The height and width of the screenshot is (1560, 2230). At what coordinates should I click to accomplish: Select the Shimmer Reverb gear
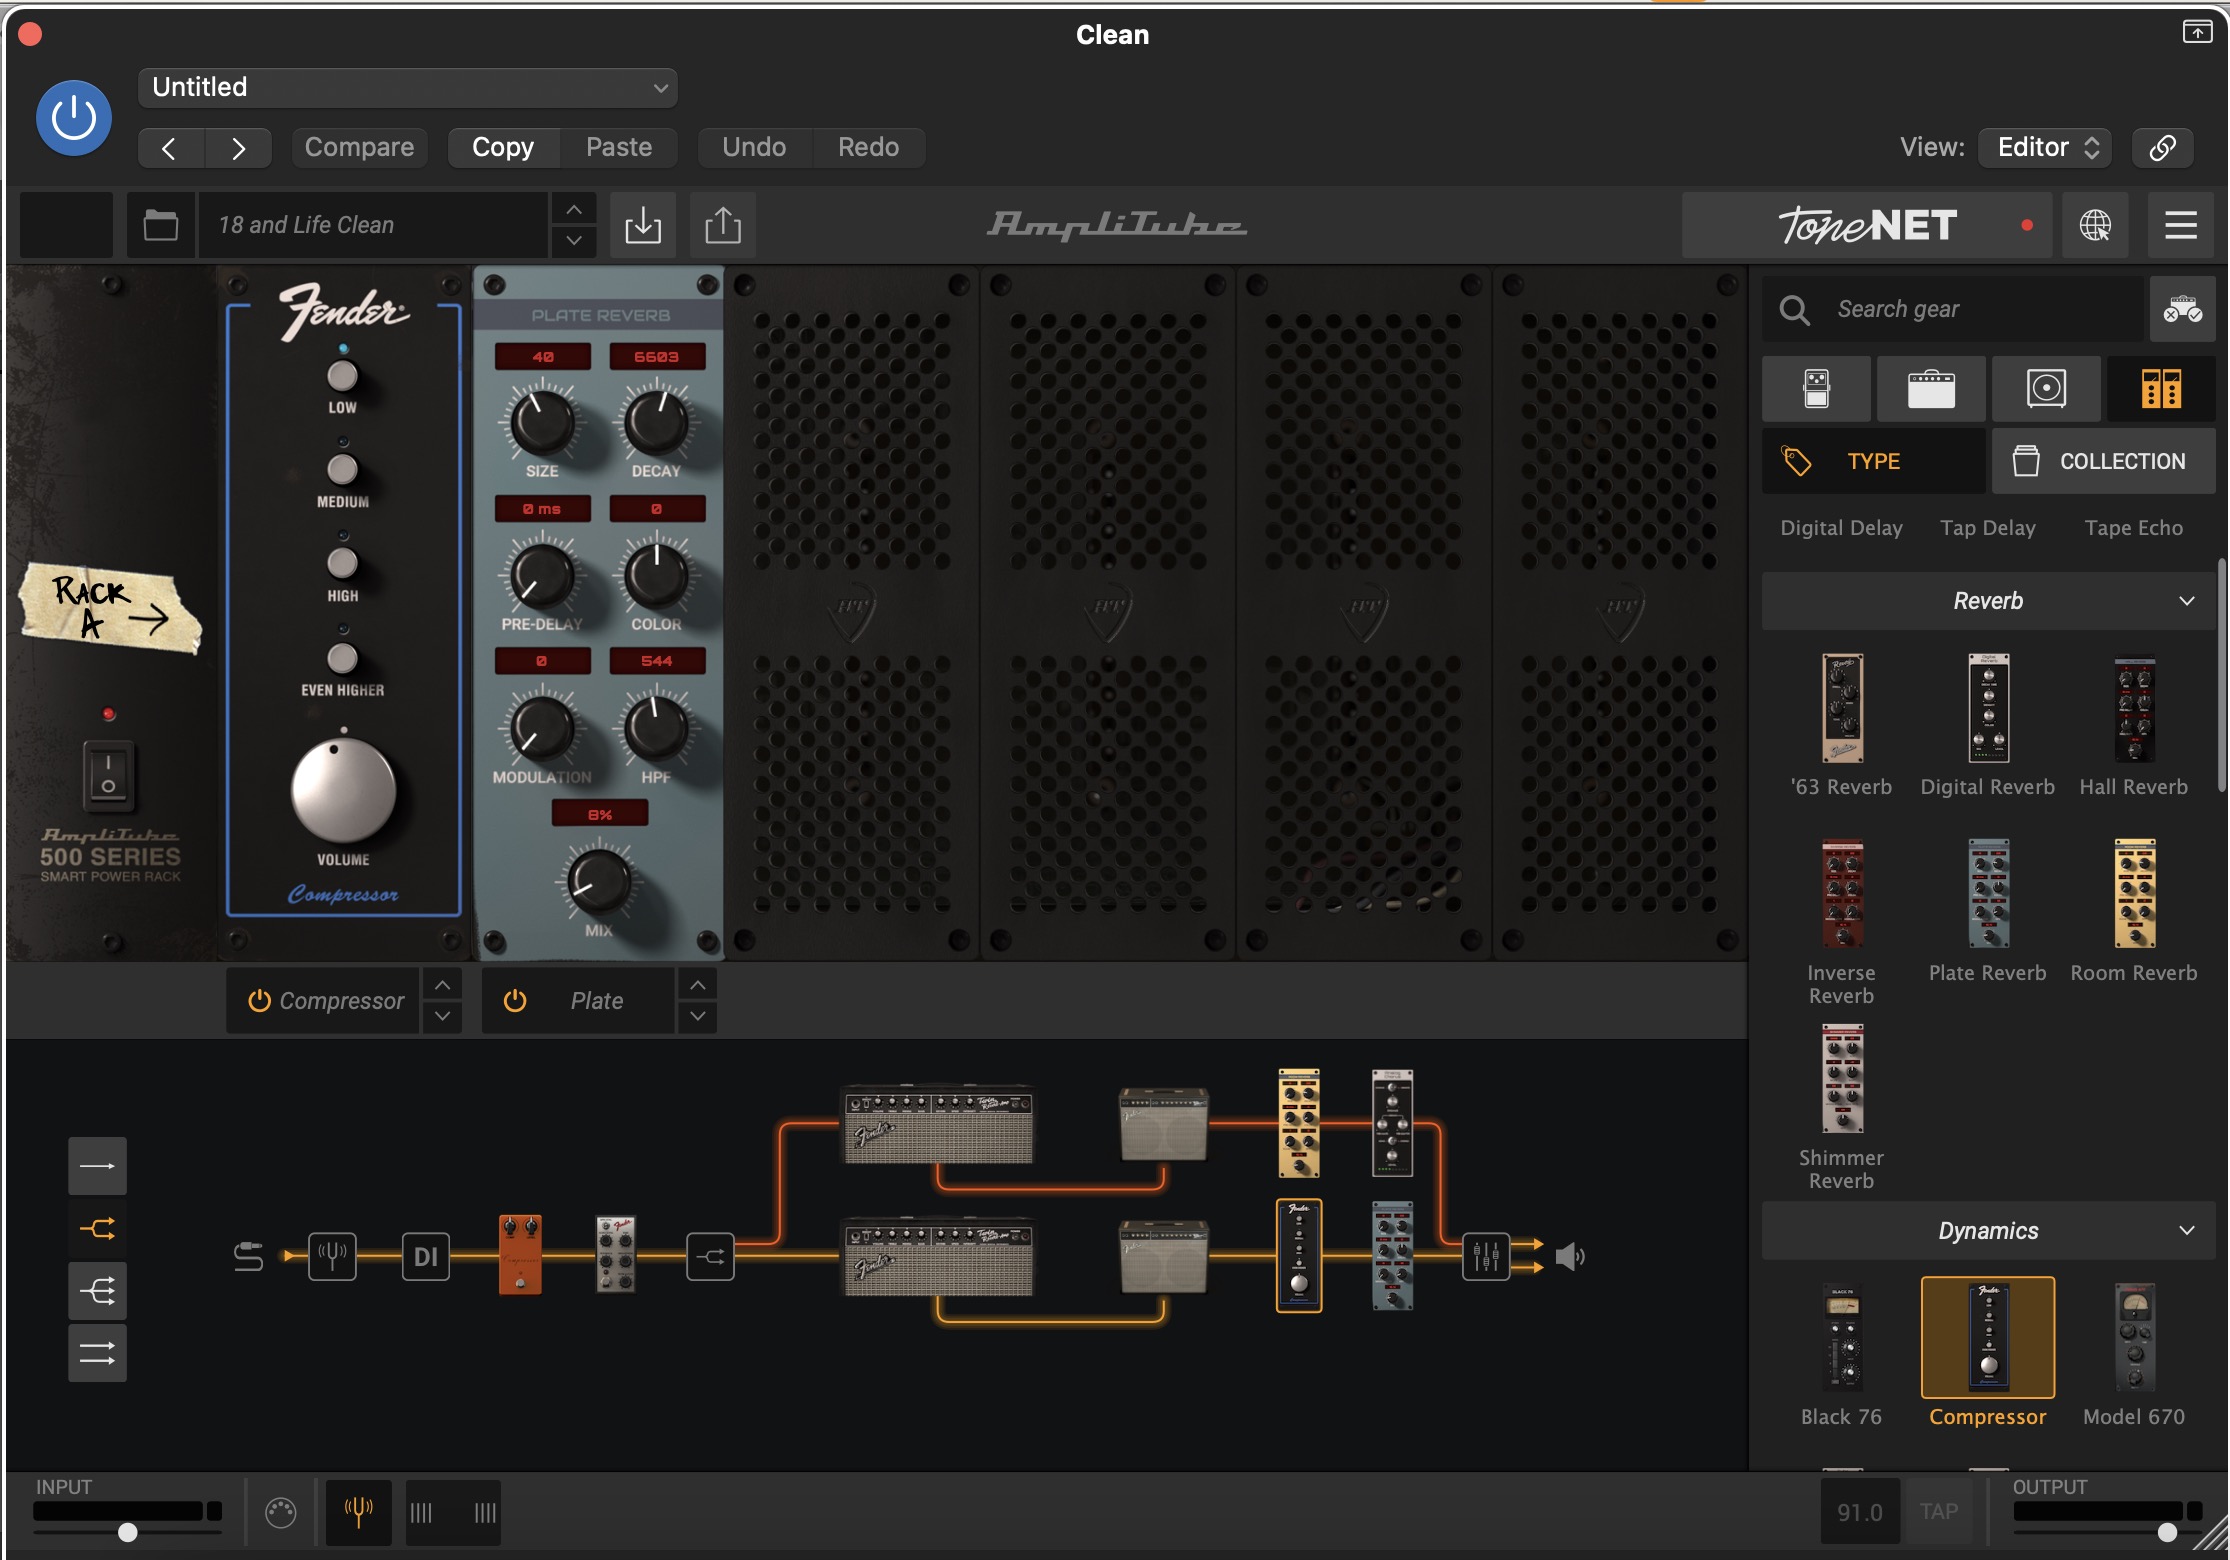coord(1842,1107)
